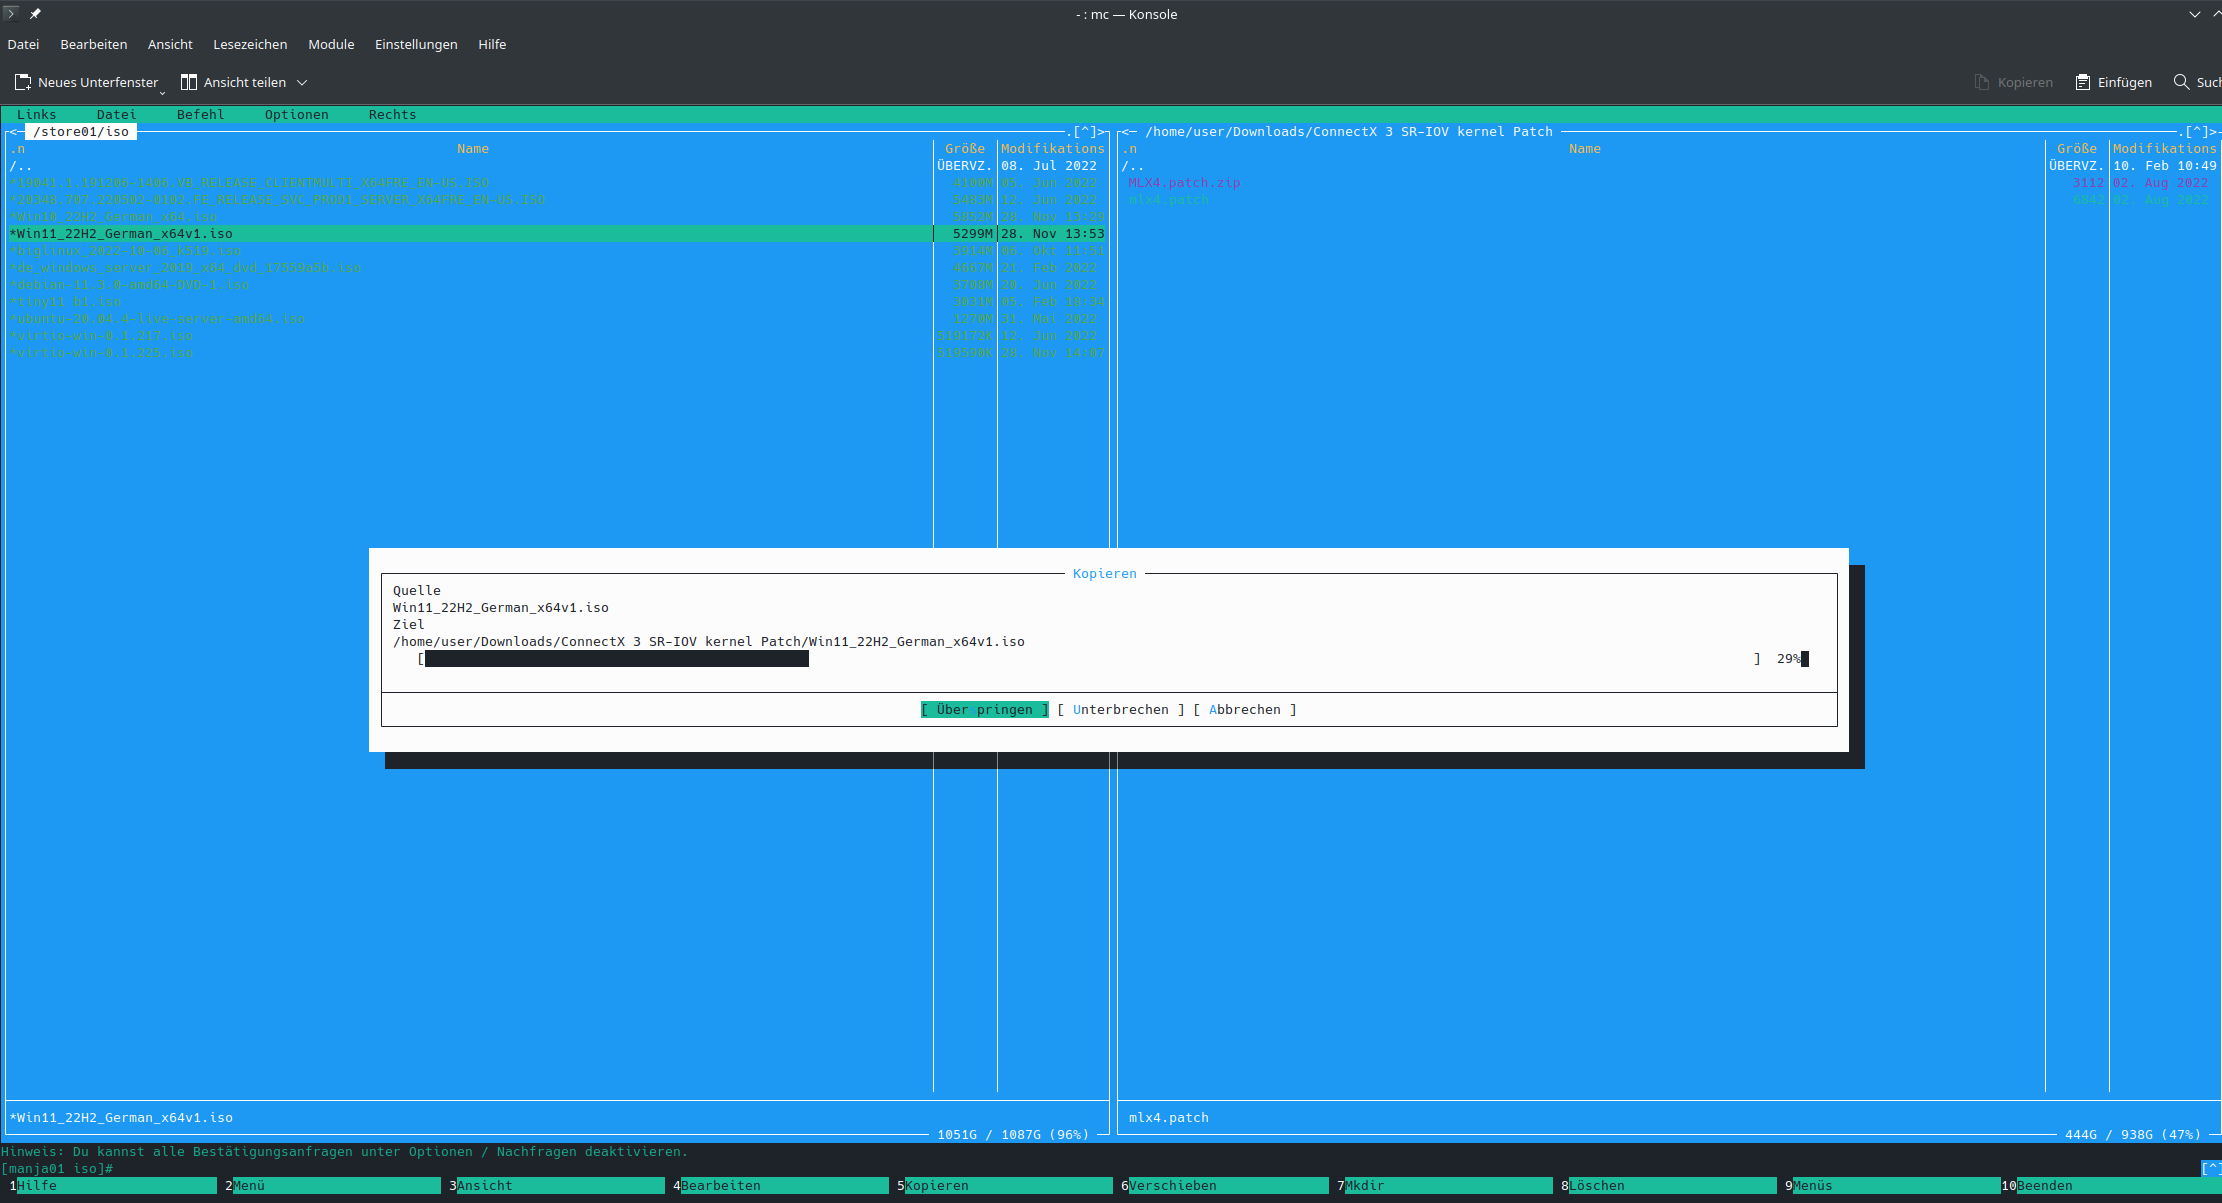Viewport: 2222px width, 1203px height.
Task: Expand the Ansicht teilen dropdown arrow
Action: pyautogui.click(x=302, y=82)
